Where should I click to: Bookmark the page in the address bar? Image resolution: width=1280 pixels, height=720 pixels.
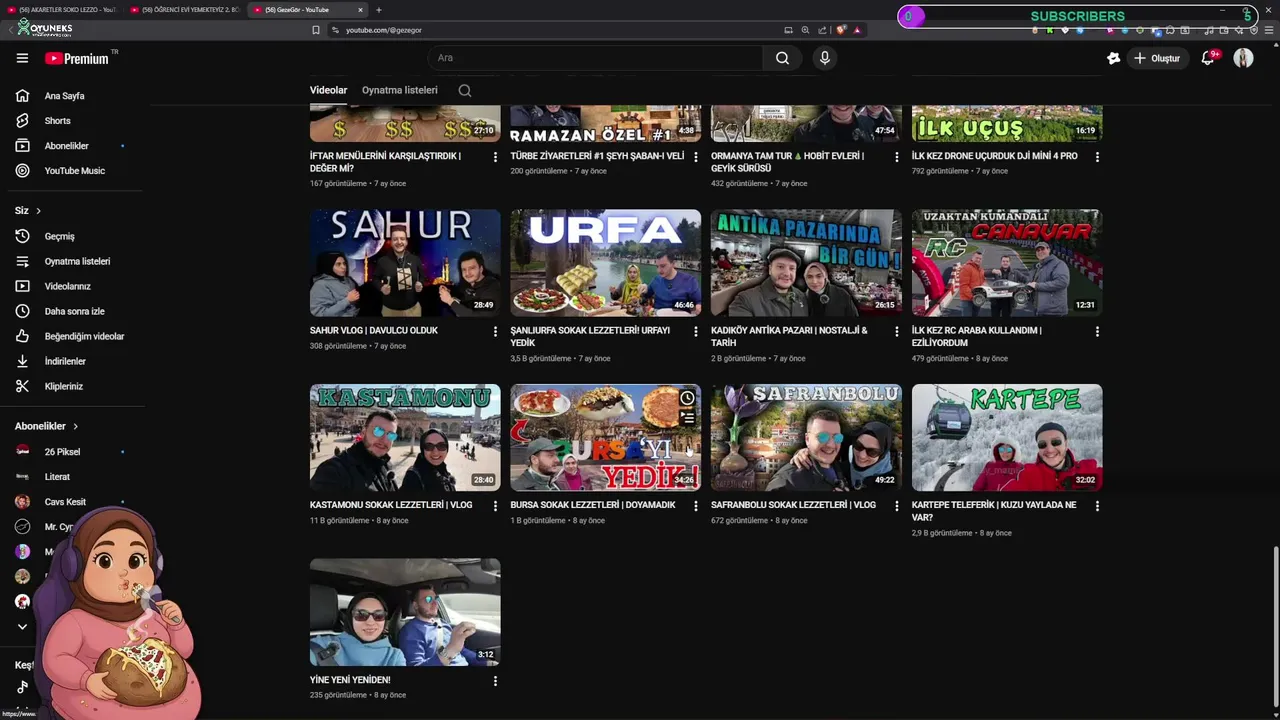click(x=316, y=30)
